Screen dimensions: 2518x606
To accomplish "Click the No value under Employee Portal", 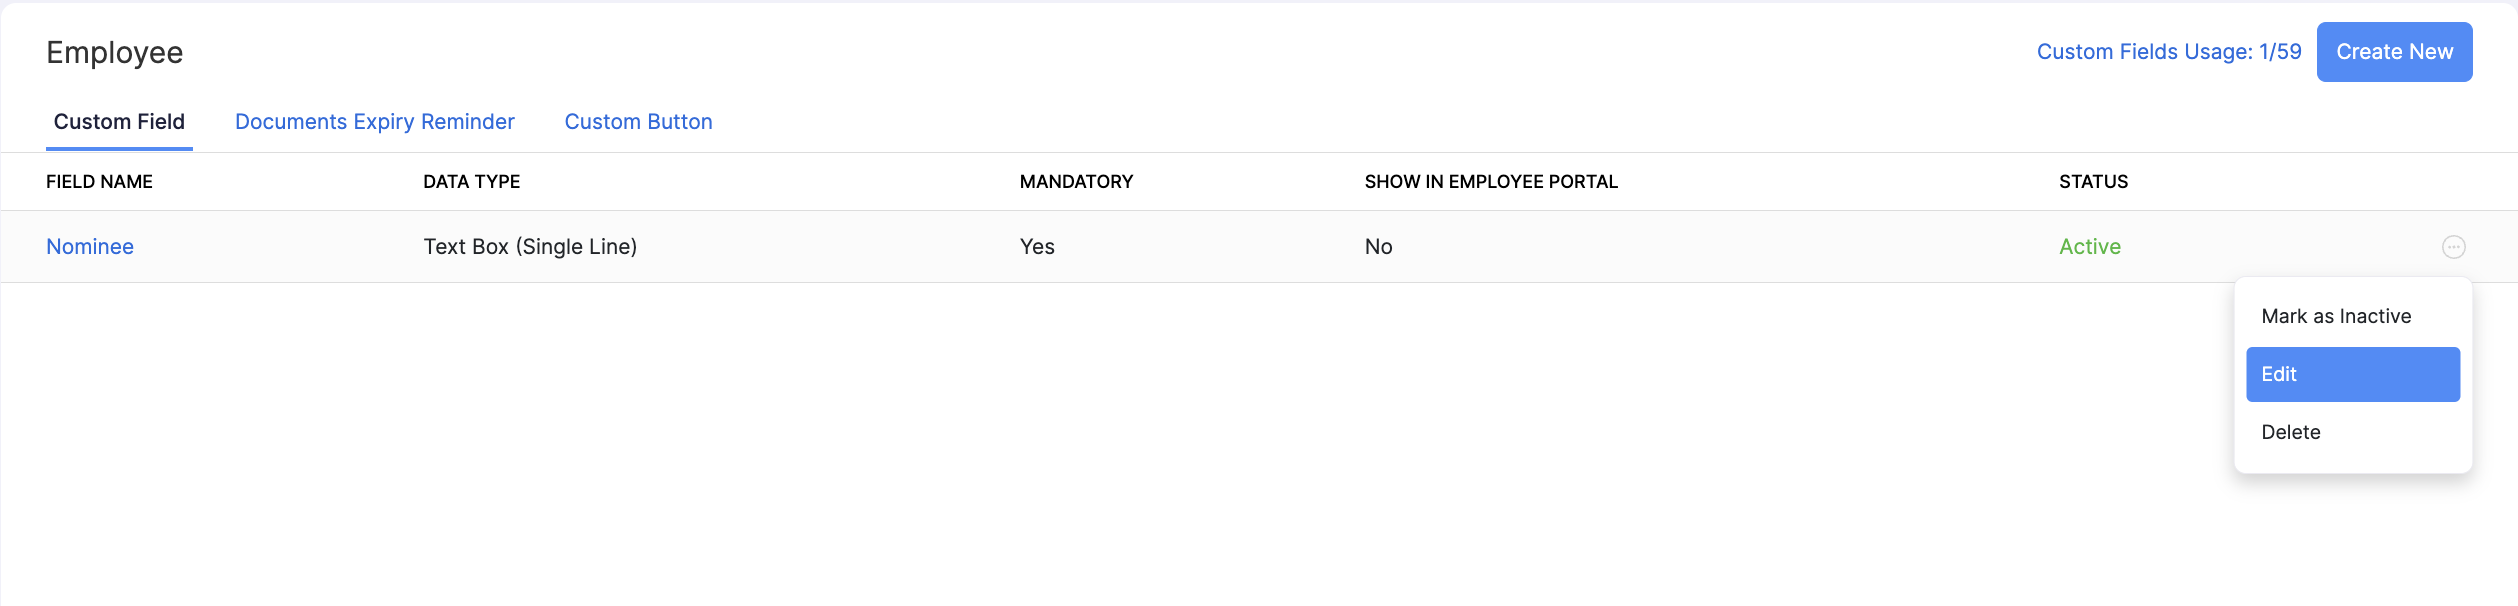I will pos(1378,247).
